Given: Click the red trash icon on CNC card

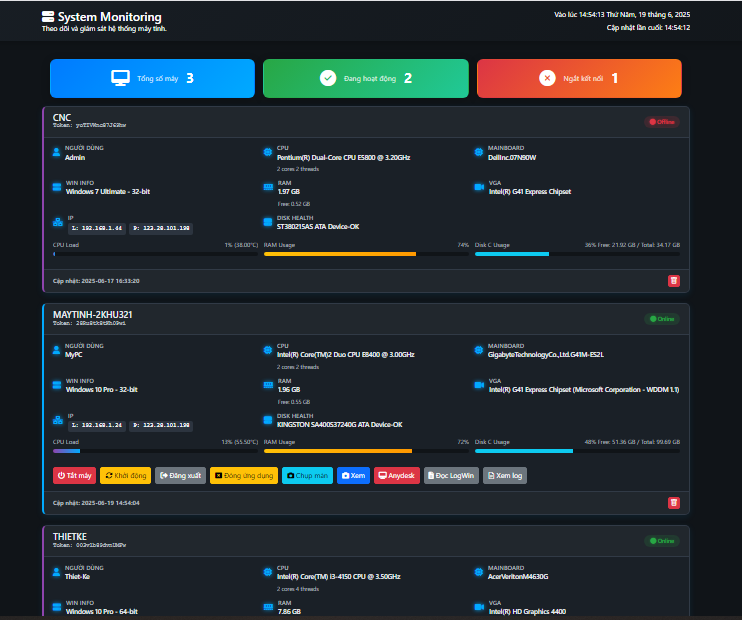Looking at the screenshot, I should click(x=673, y=281).
